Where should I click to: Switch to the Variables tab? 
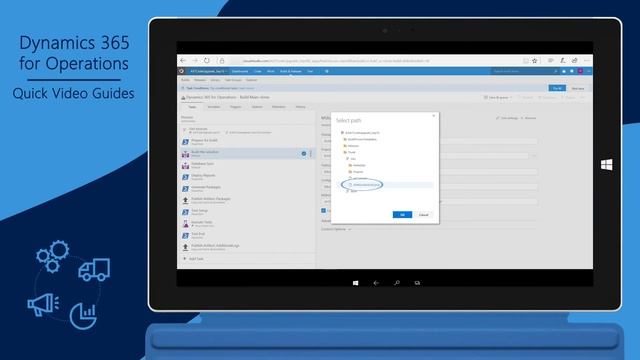214,107
